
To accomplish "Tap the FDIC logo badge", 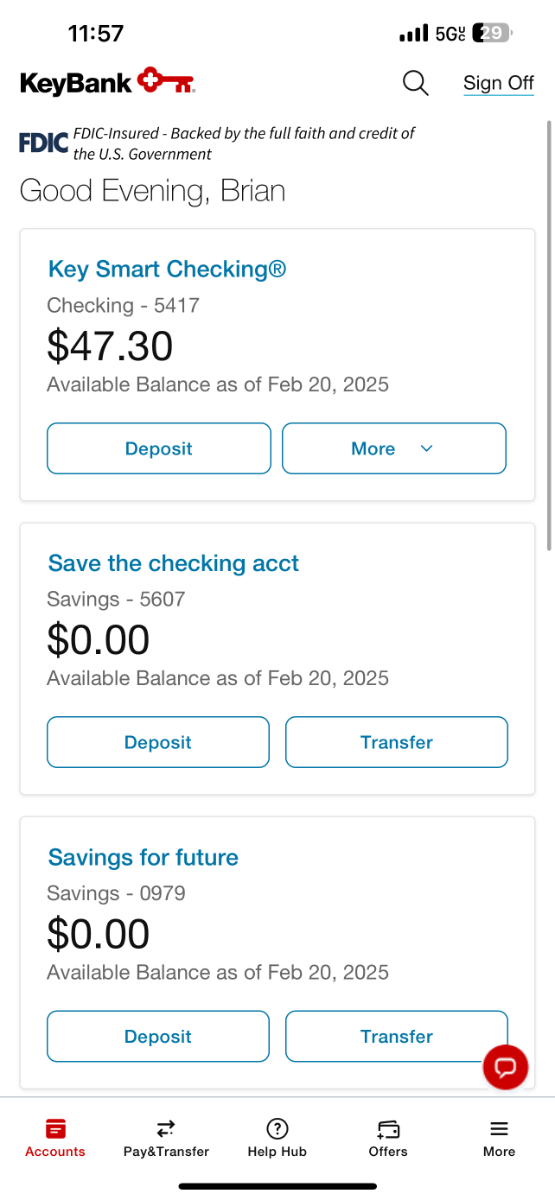I will pyautogui.click(x=44, y=143).
